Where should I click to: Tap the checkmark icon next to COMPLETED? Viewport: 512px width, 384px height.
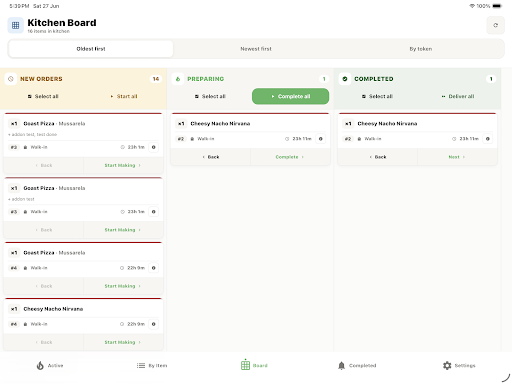tap(345, 79)
